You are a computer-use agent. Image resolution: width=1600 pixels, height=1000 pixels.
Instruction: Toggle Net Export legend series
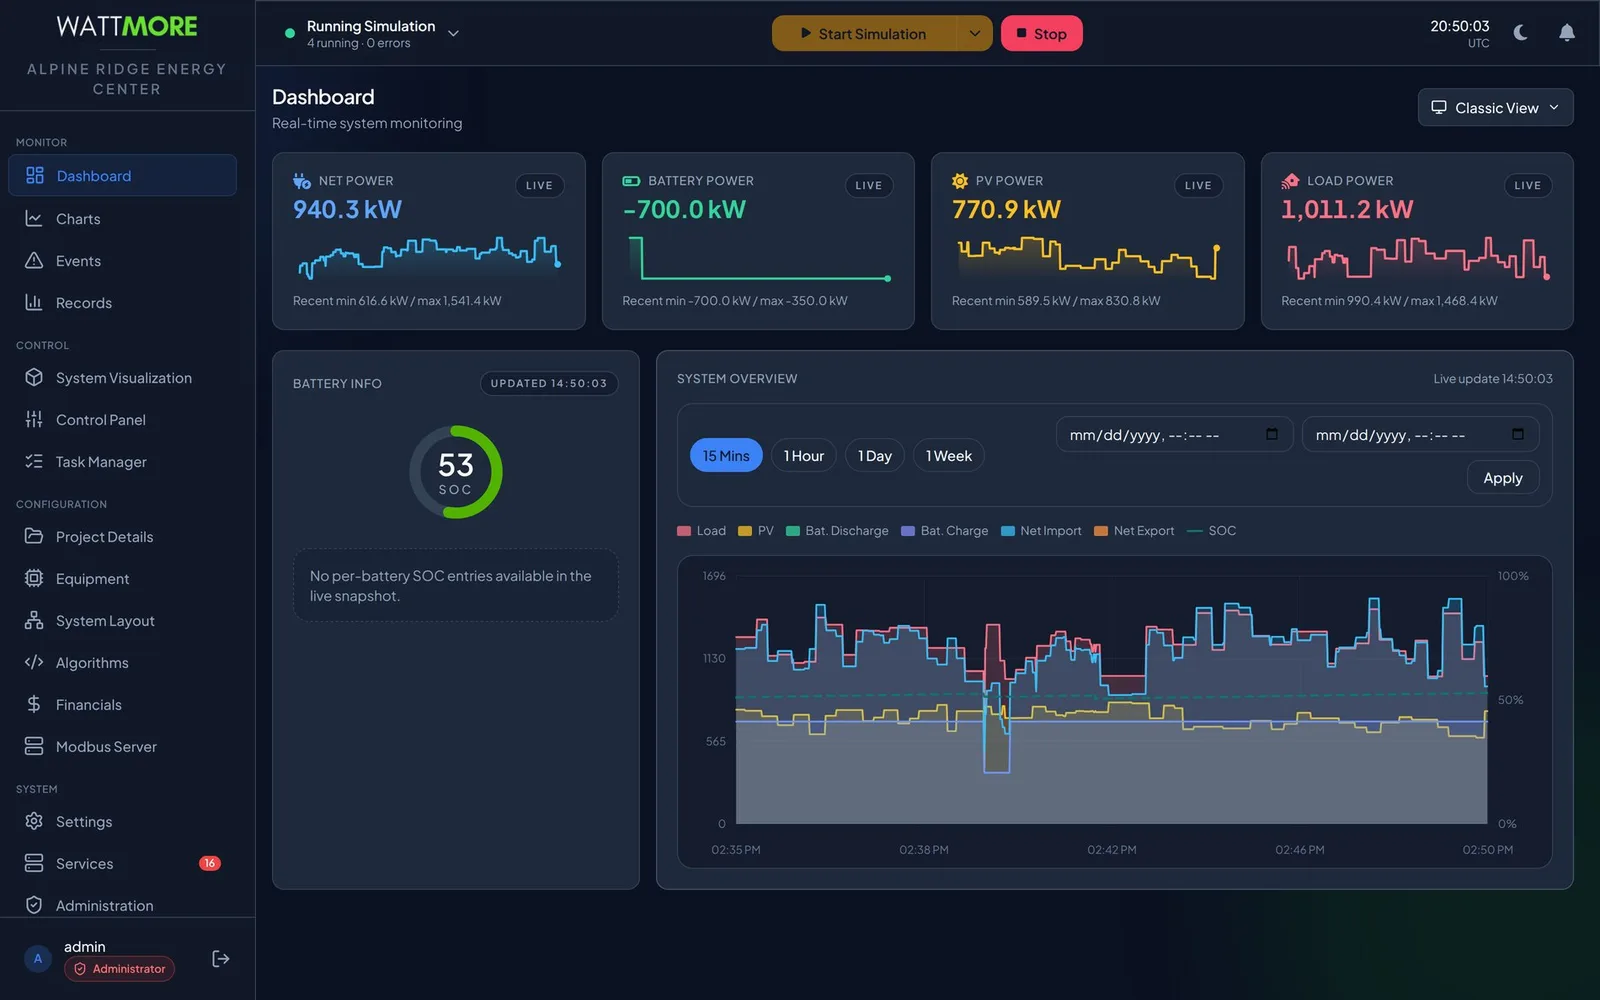click(x=1134, y=531)
